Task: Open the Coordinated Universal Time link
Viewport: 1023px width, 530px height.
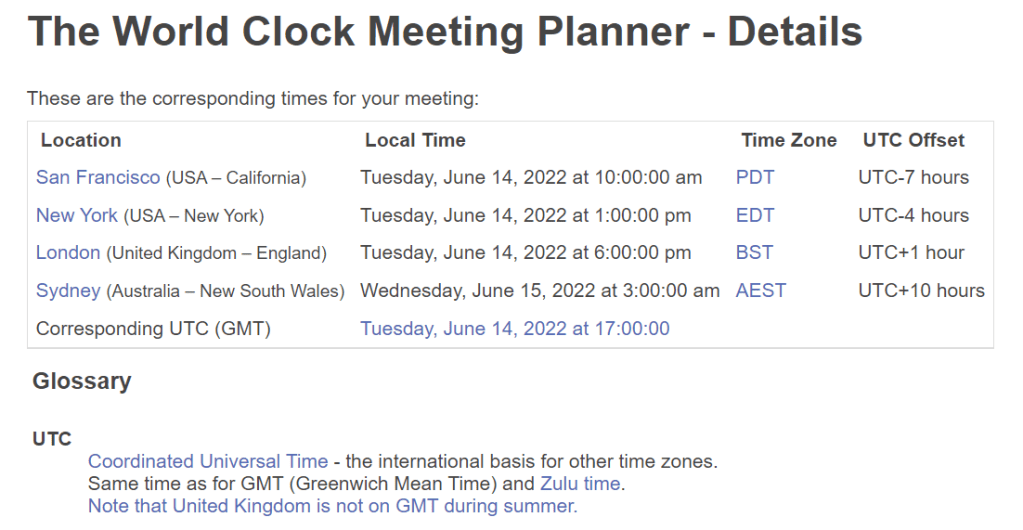Action: click(208, 462)
